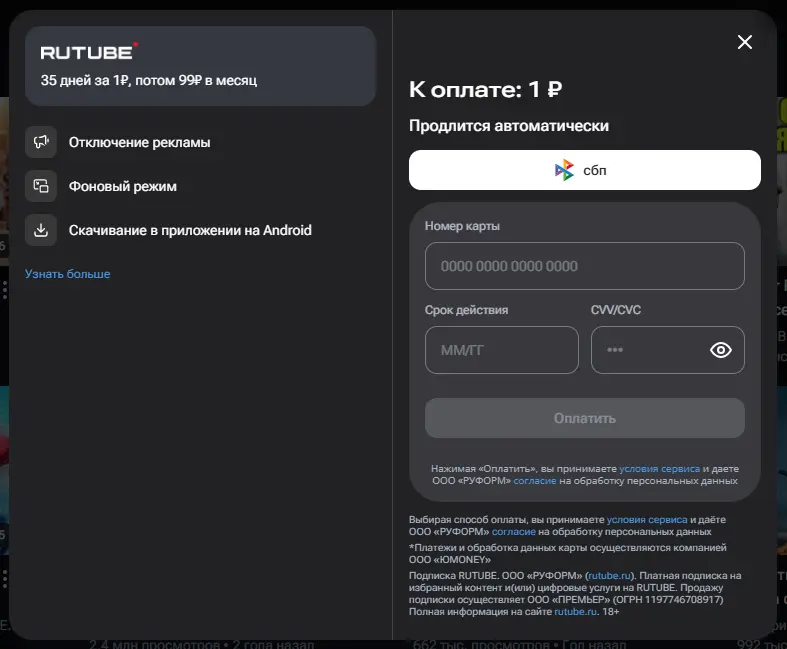Open условия сервиса link below the form
787x649 pixels.
(x=647, y=520)
